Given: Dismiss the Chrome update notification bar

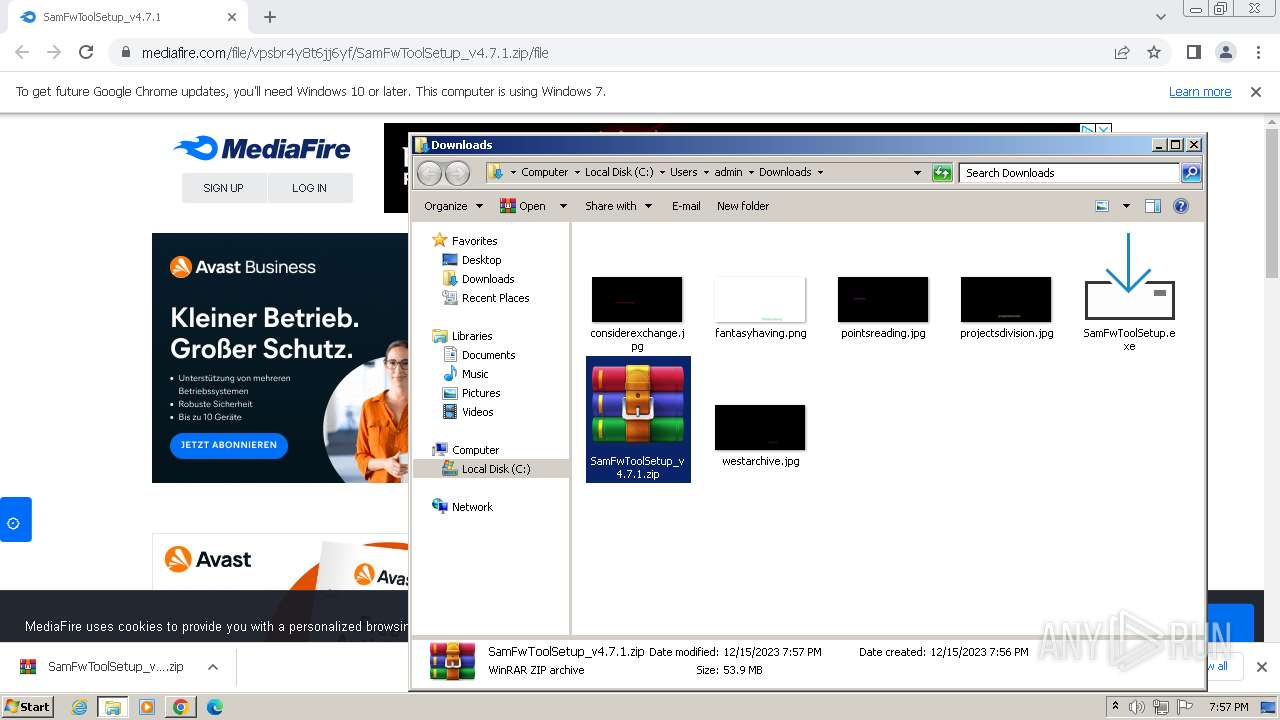Looking at the screenshot, I should pyautogui.click(x=1256, y=92).
